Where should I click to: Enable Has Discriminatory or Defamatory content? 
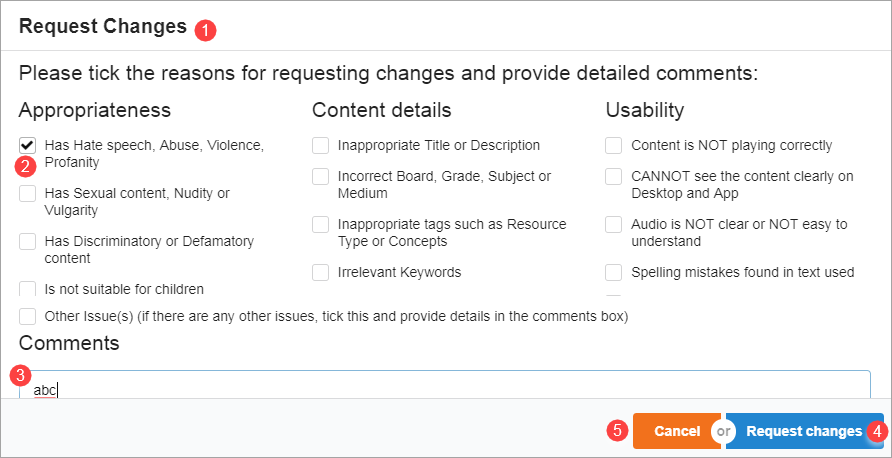[28, 241]
